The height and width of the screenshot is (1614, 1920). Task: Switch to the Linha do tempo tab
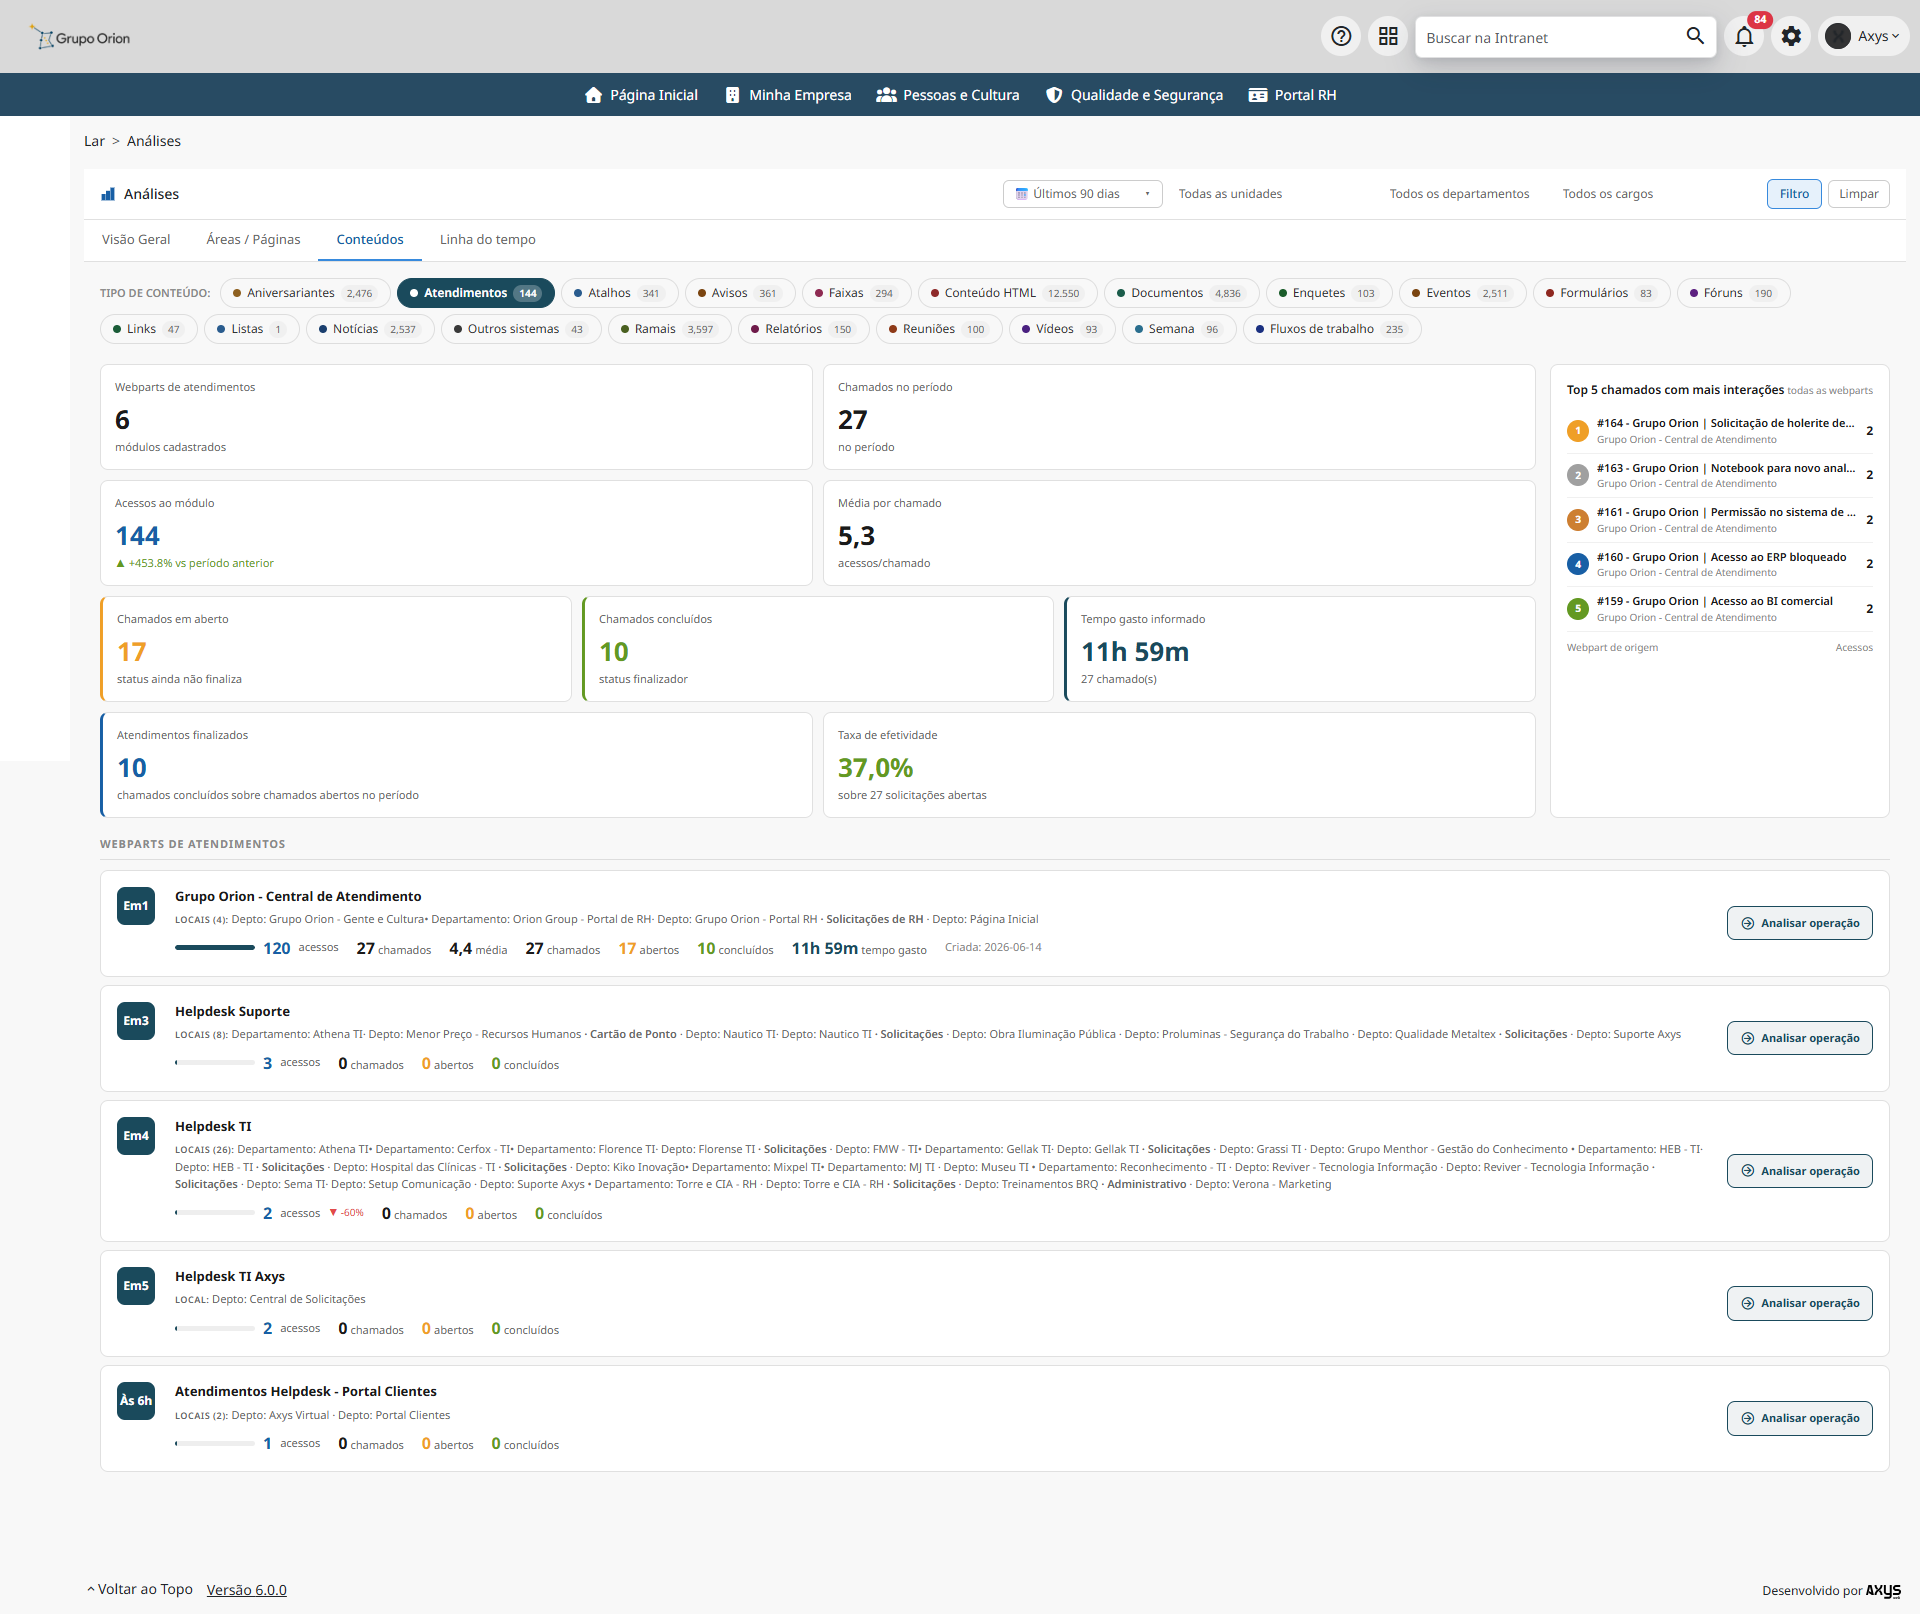[x=488, y=240]
